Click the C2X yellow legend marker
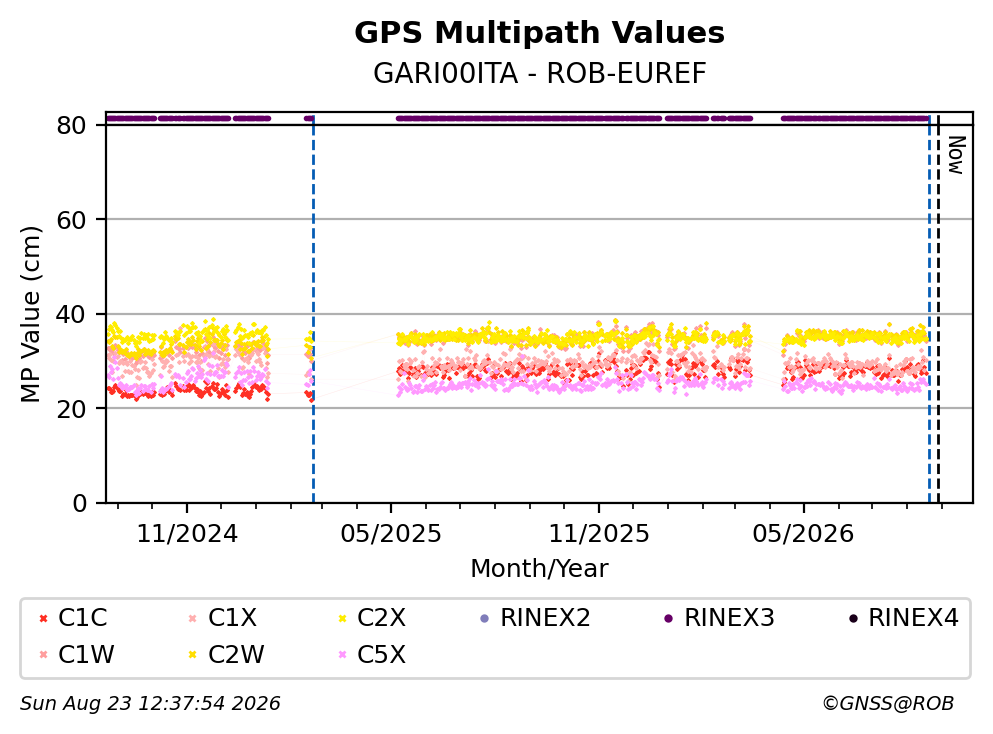 [343, 618]
